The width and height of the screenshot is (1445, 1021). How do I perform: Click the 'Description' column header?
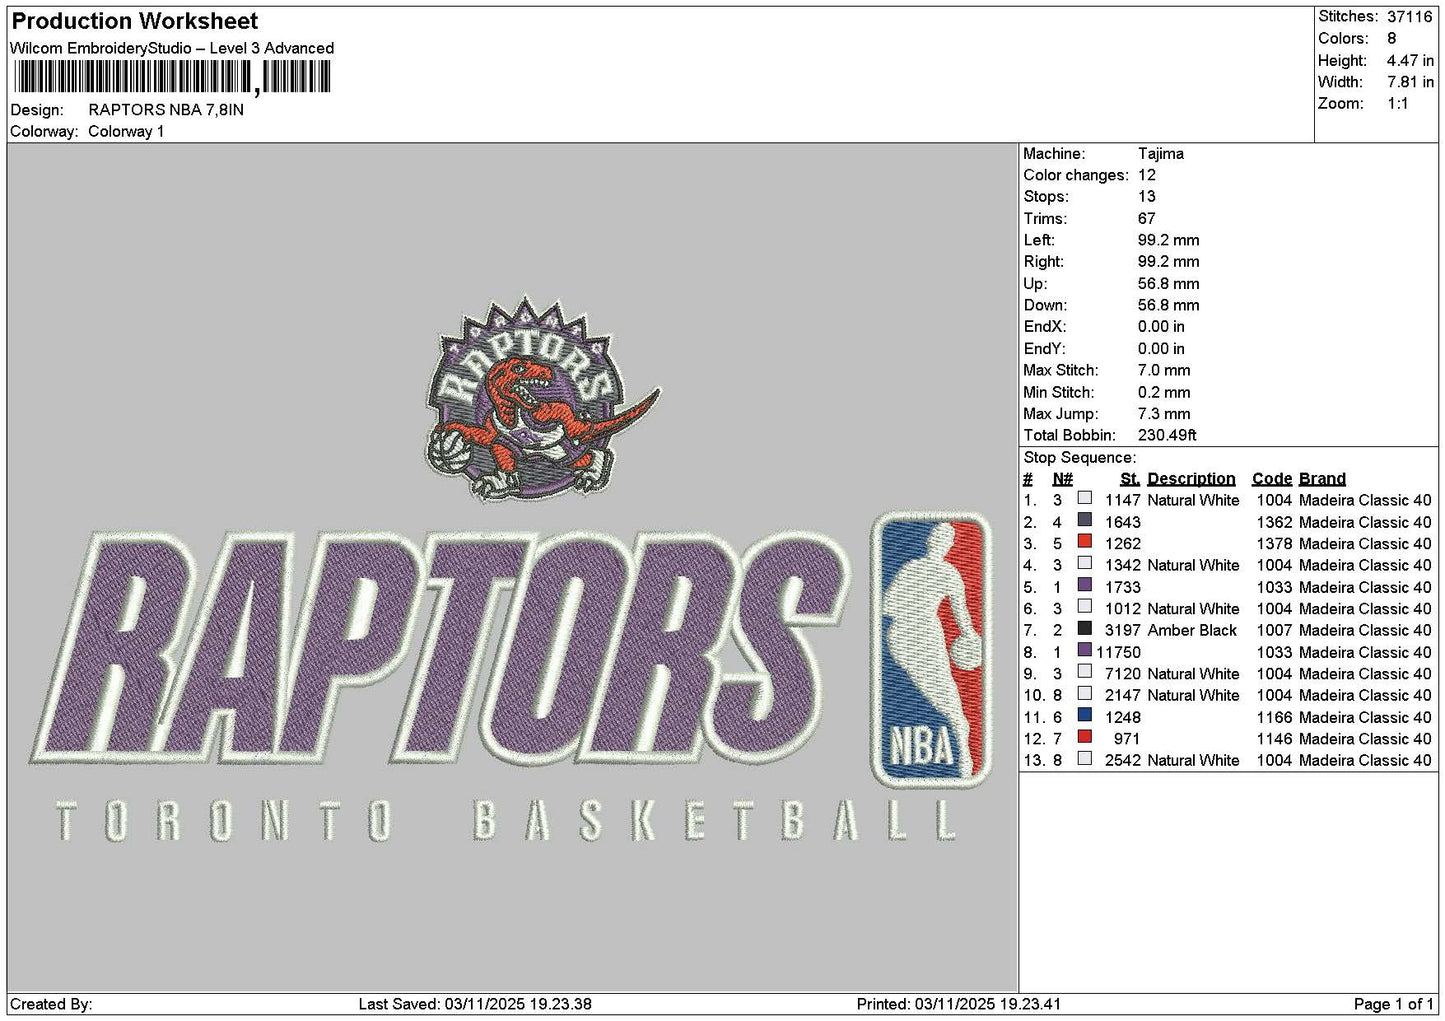(1191, 479)
